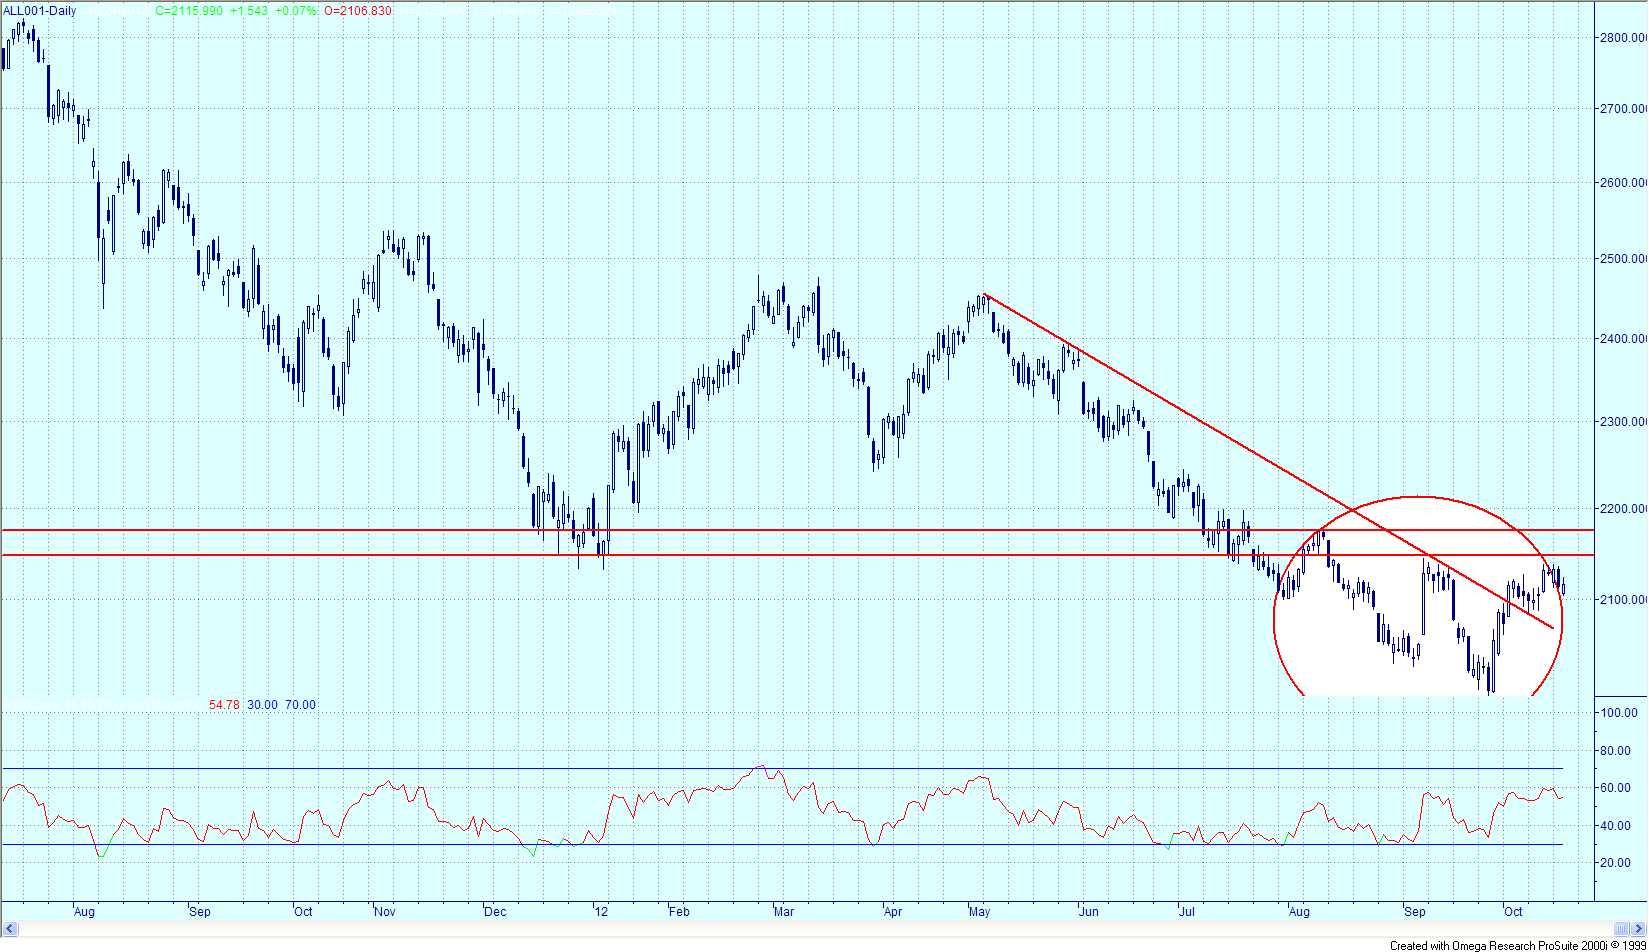Image resolution: width=1649 pixels, height=952 pixels.
Task: Click the May date axis label
Action: [980, 912]
